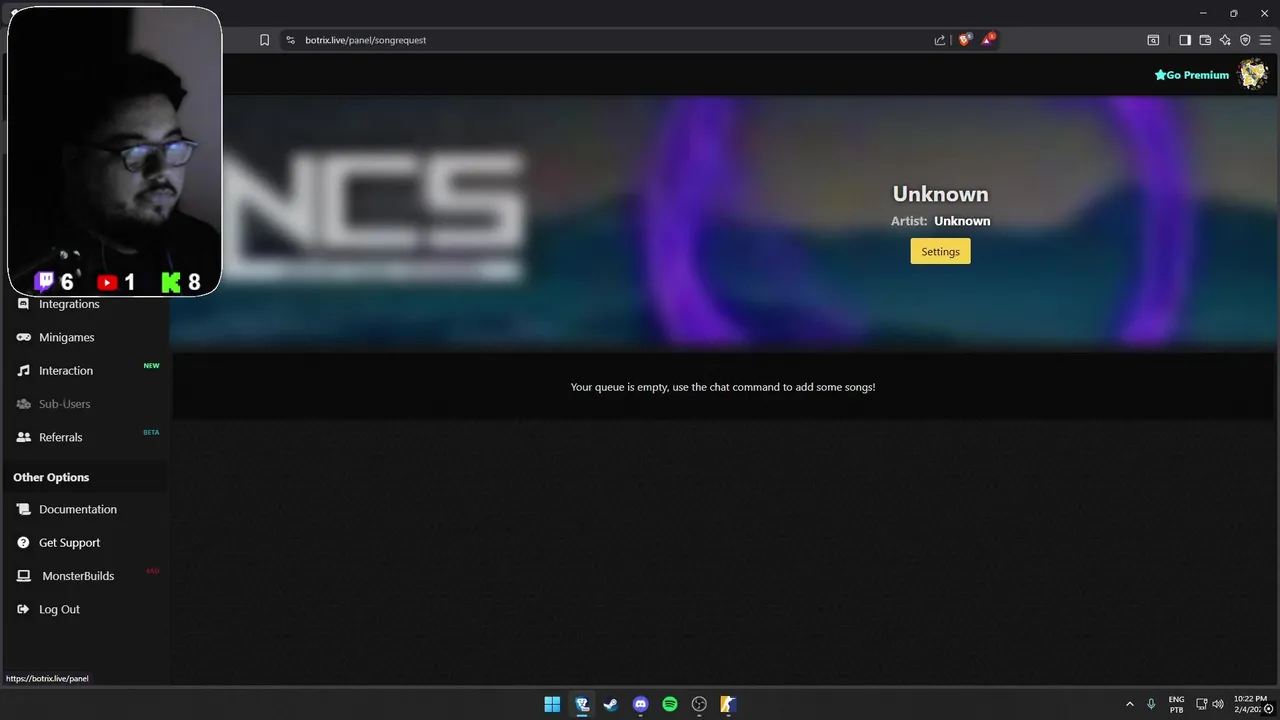Screen dimensions: 1280x720
Task: Click the 'Your queue is empty' message
Action: tap(723, 387)
